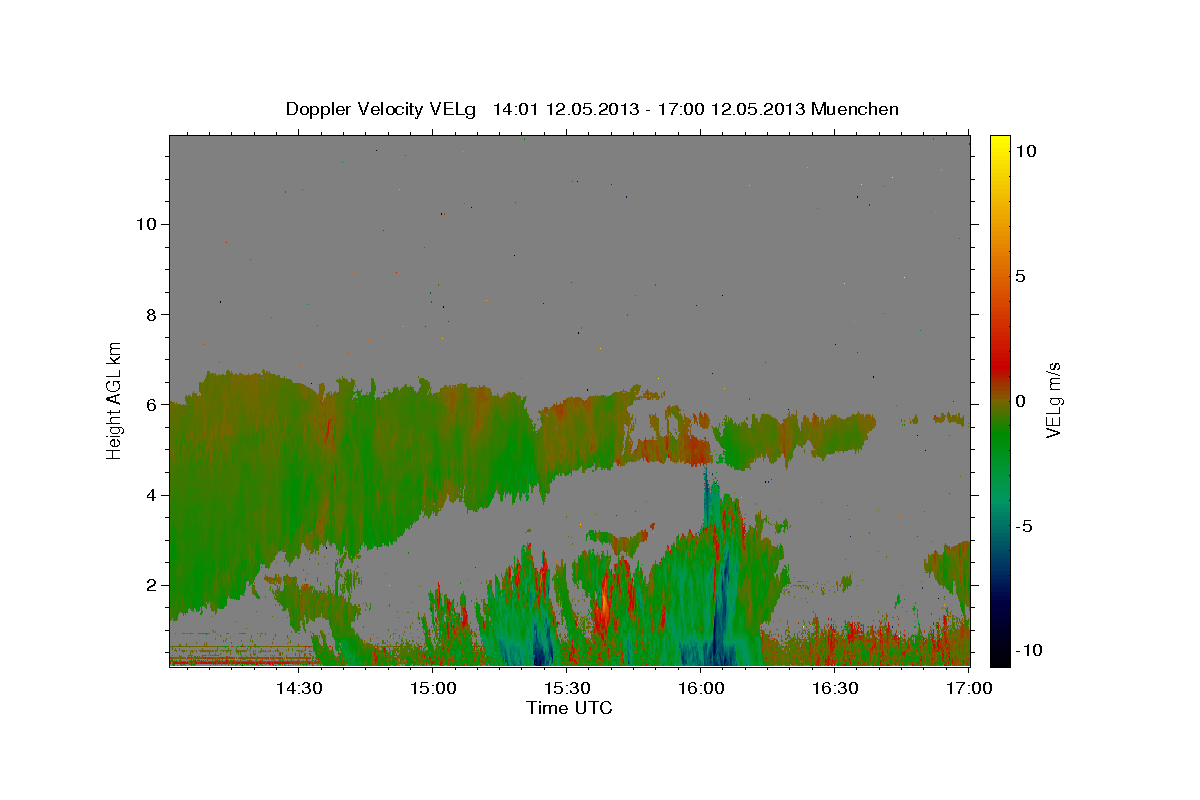Click the colorbar tick label 0

point(1020,401)
